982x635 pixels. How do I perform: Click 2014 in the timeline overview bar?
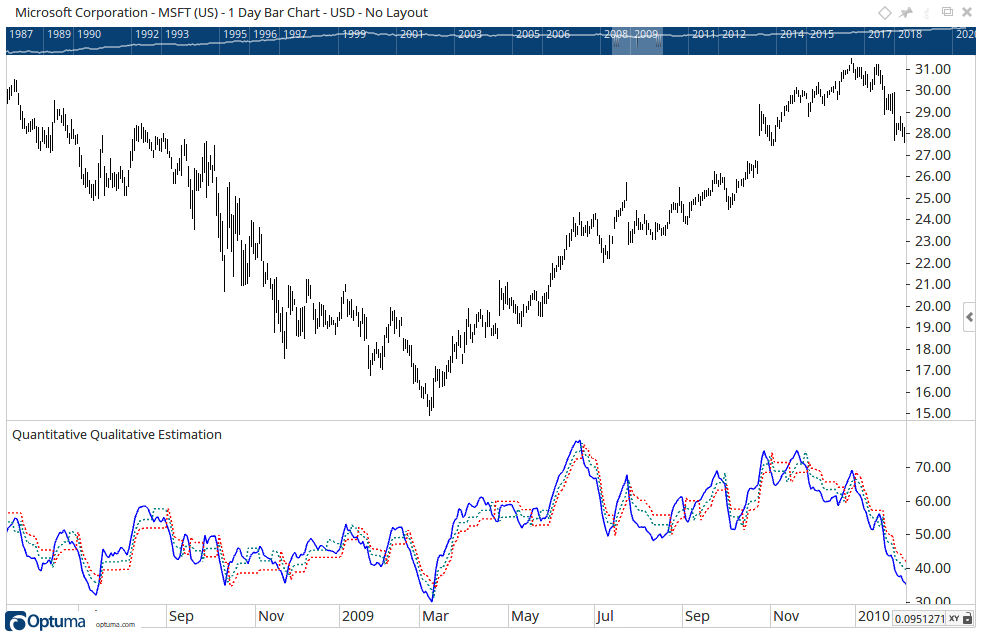click(x=792, y=34)
